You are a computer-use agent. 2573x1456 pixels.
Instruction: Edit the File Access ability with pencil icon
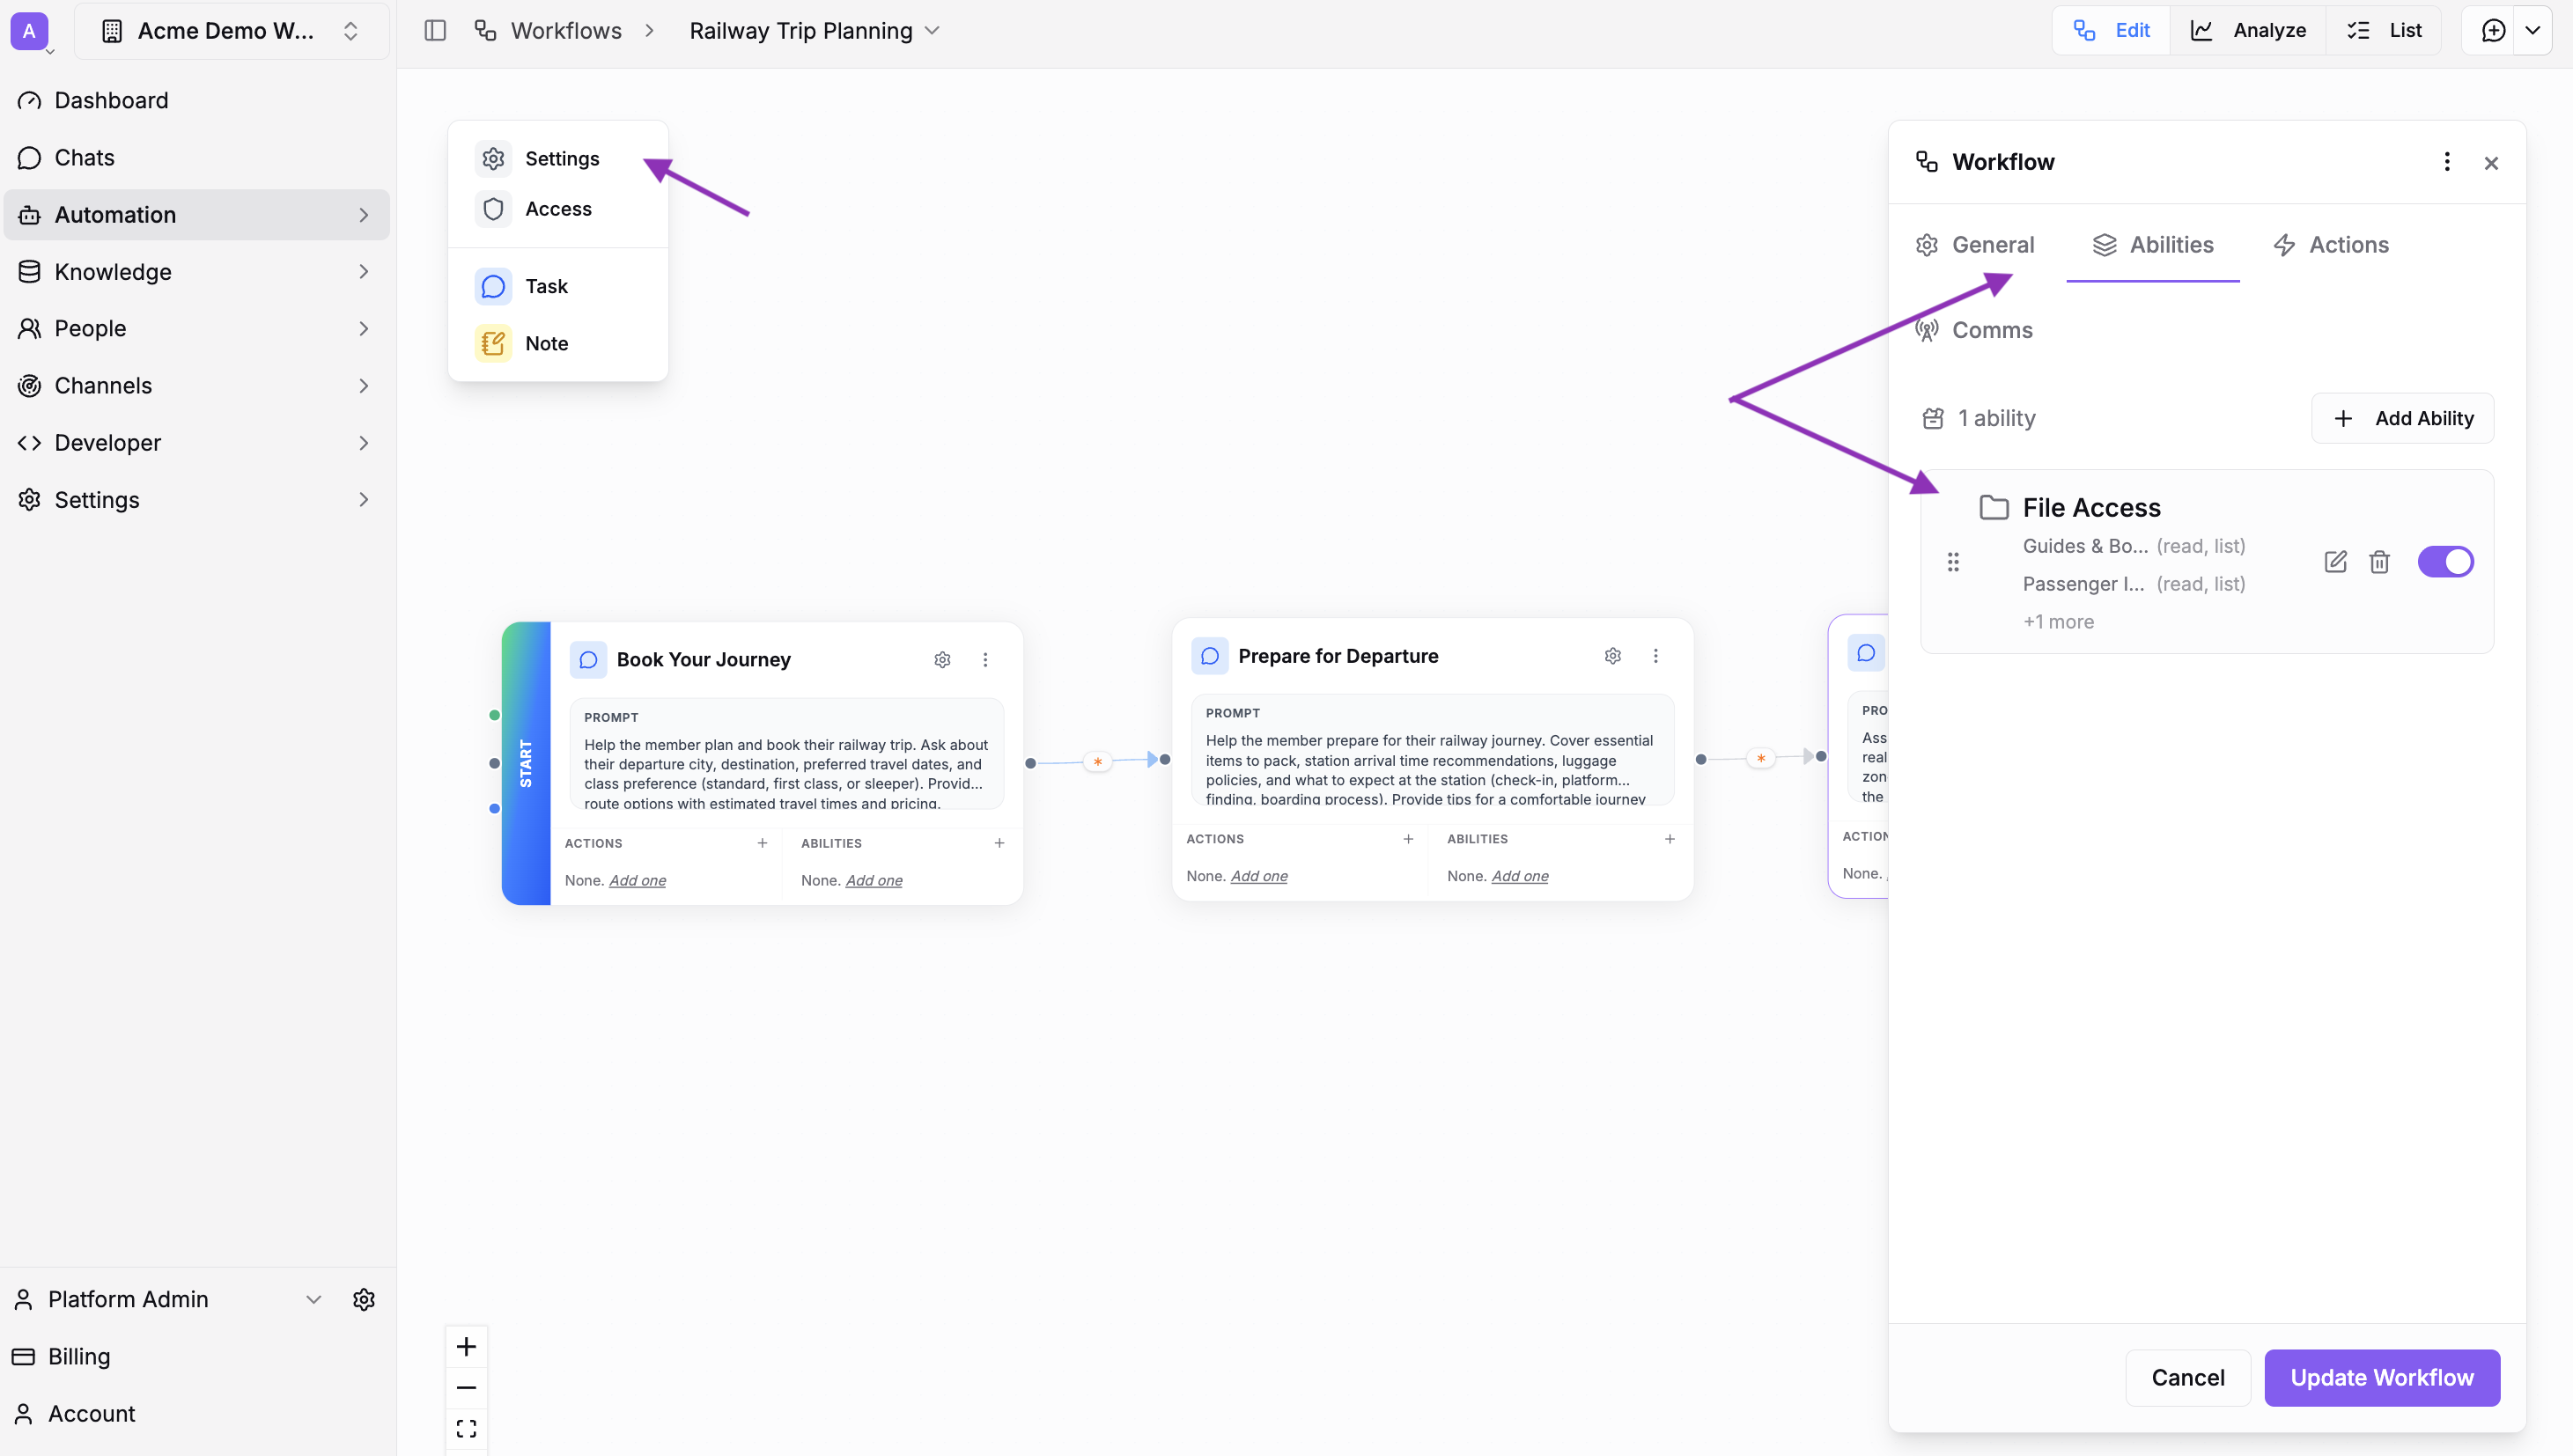coord(2335,561)
